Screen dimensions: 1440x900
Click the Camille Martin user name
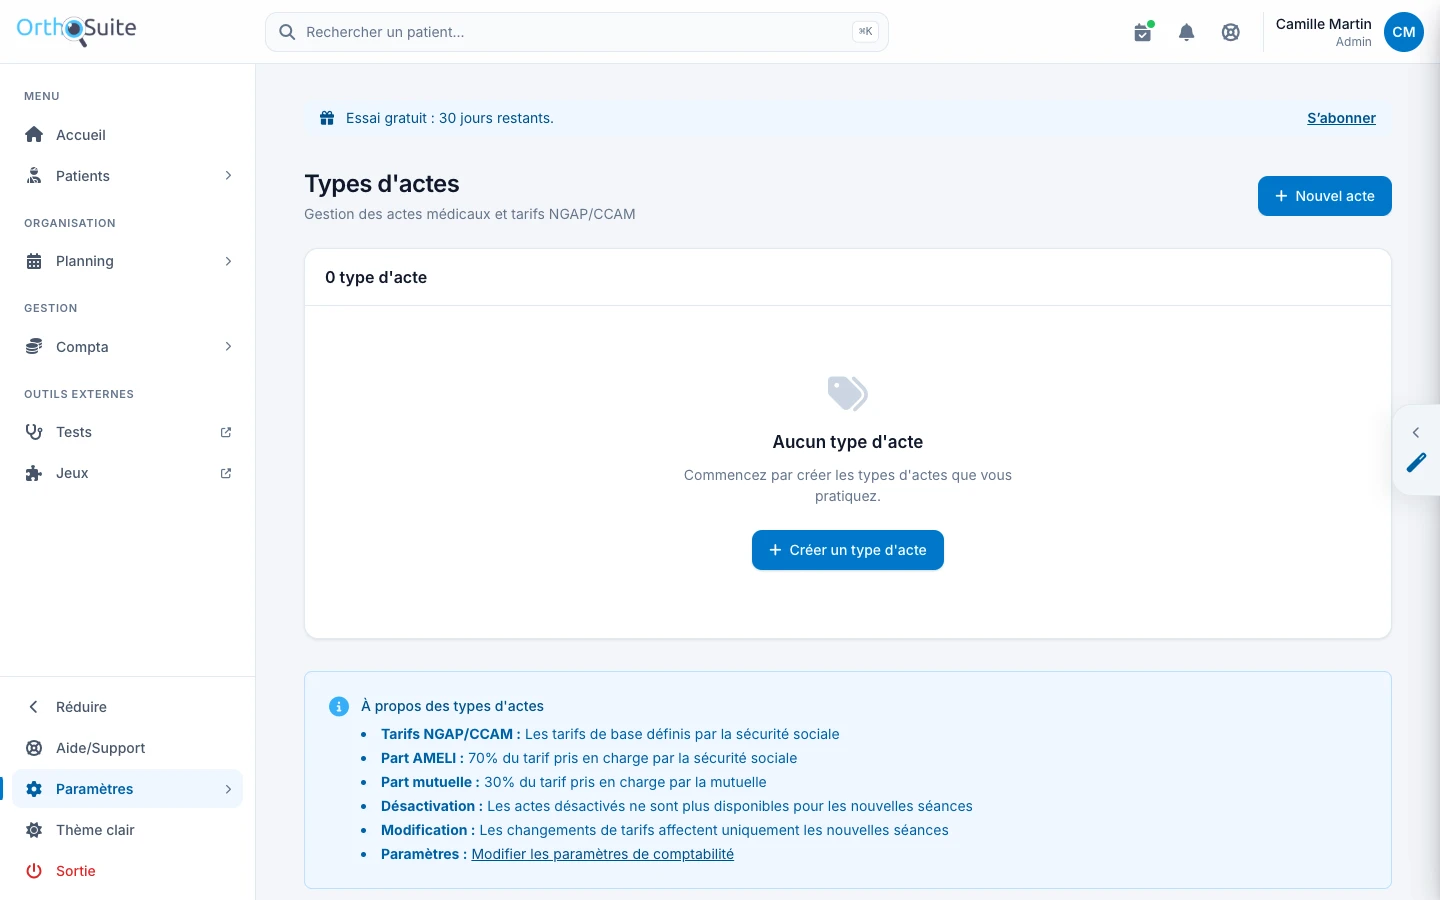click(x=1323, y=24)
